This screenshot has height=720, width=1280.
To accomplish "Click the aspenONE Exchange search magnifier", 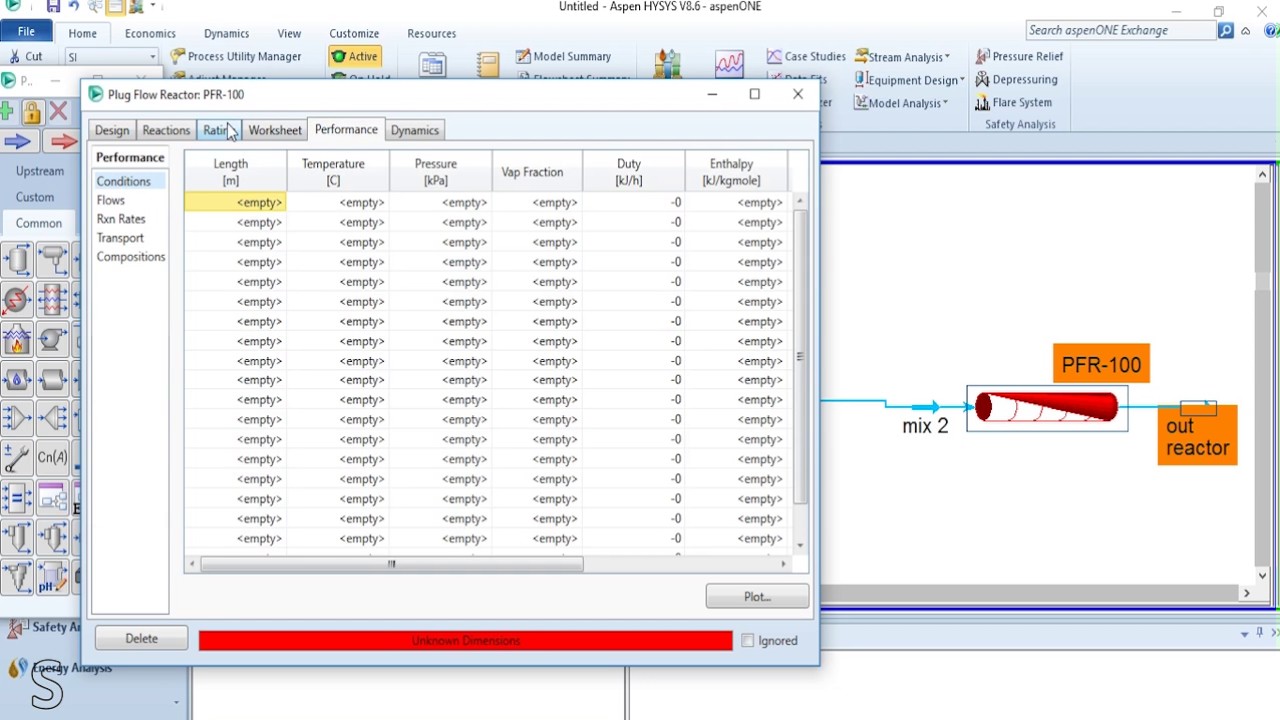I will coord(1225,31).
